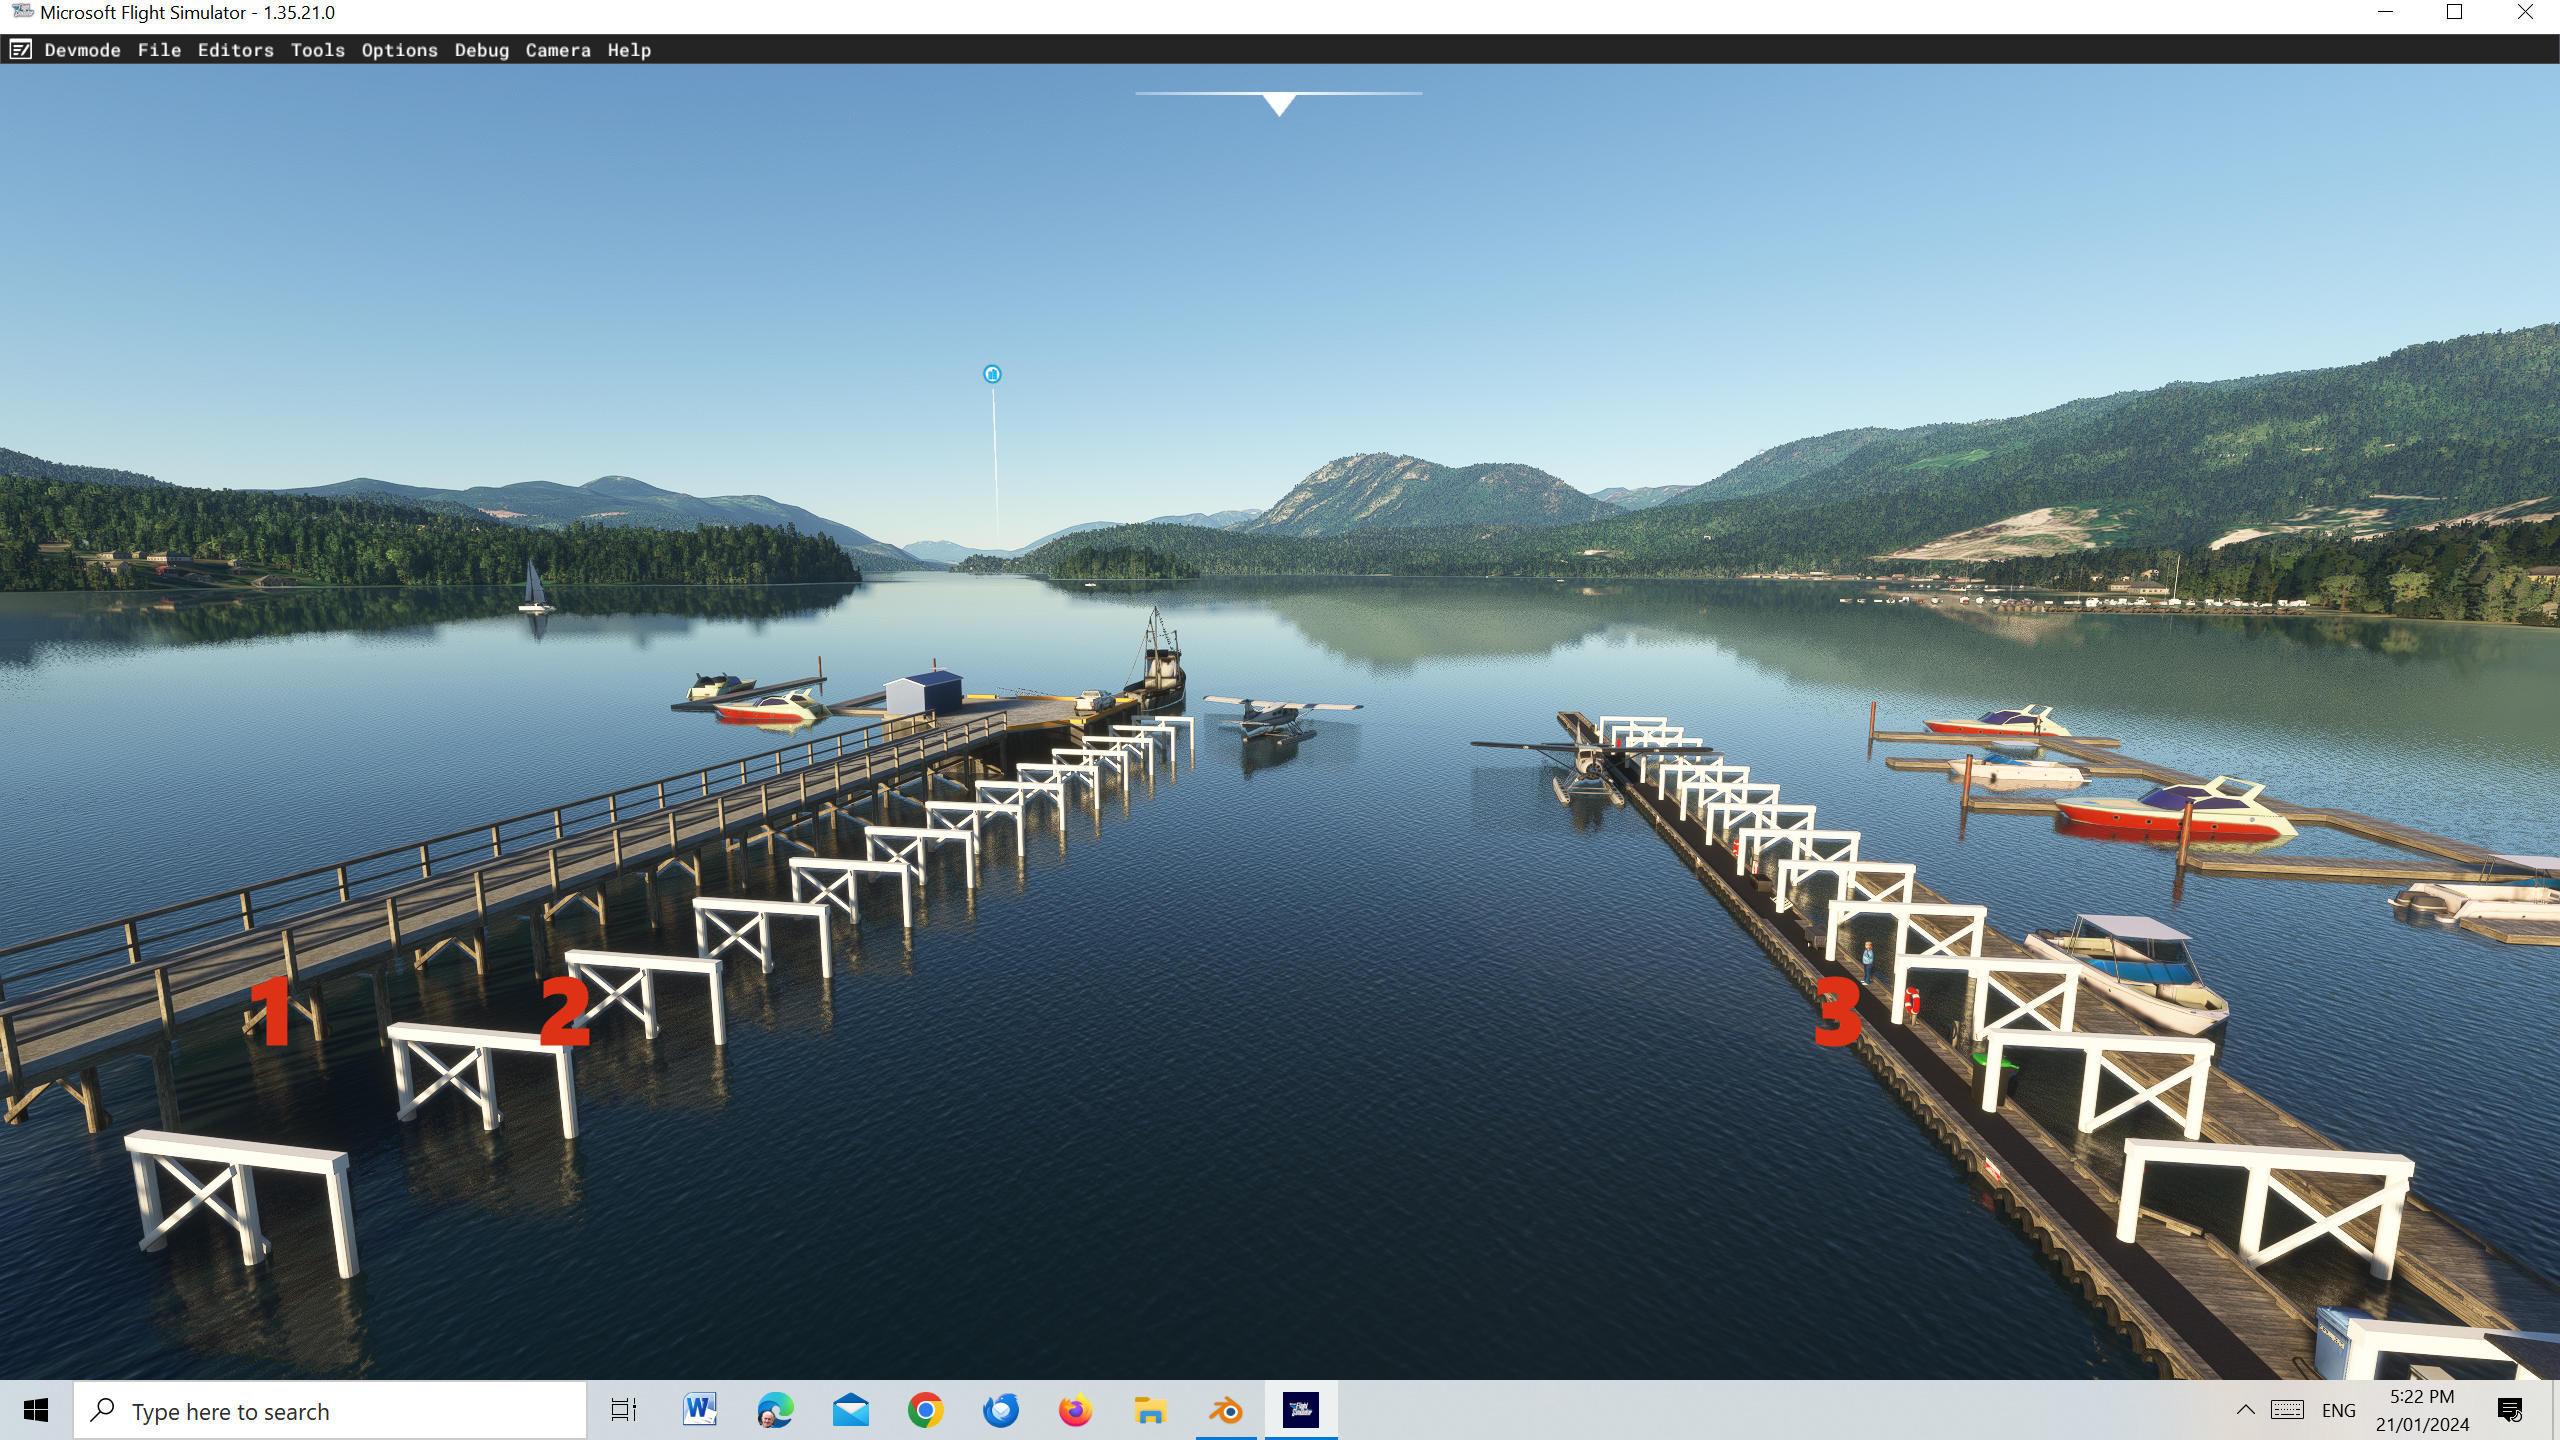Screen dimensions: 2560x1440
Task: Click the ENG language indicator
Action: click(2339, 1411)
